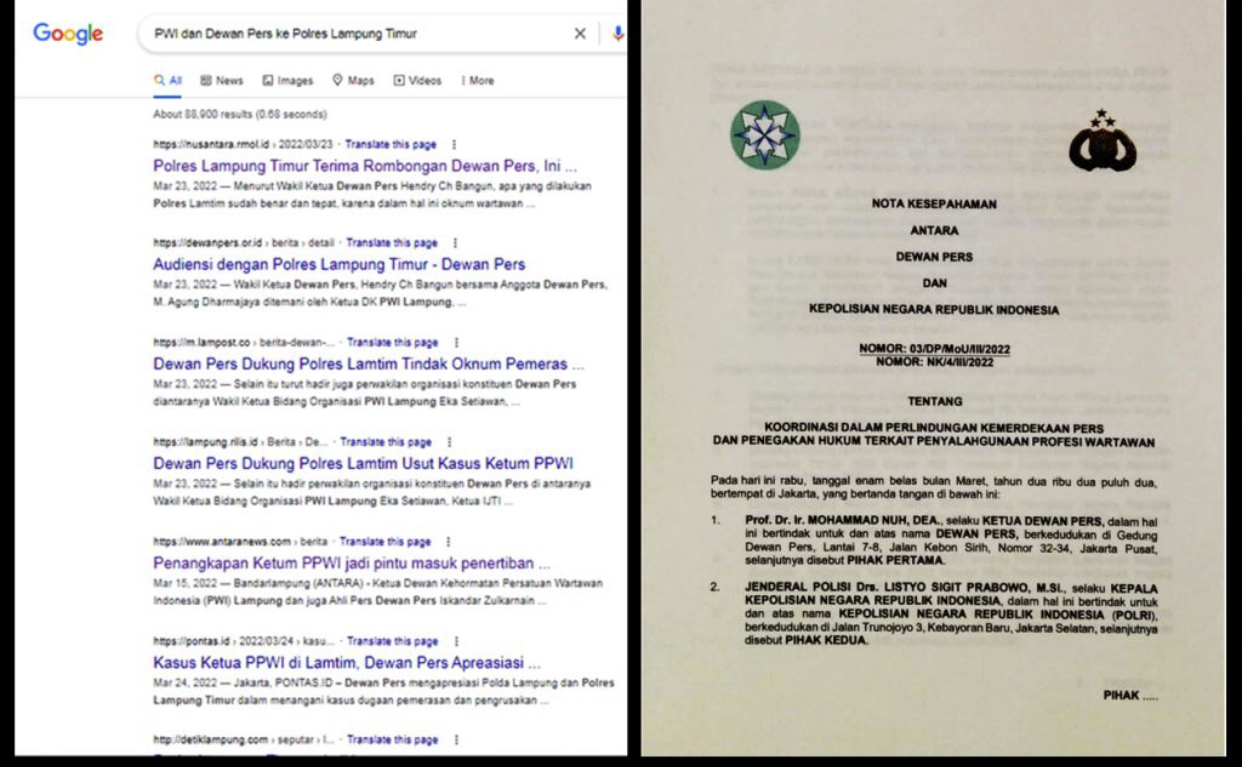
Task: Click NOMOR: NK/4/III/2022 line in document
Action: click(934, 362)
